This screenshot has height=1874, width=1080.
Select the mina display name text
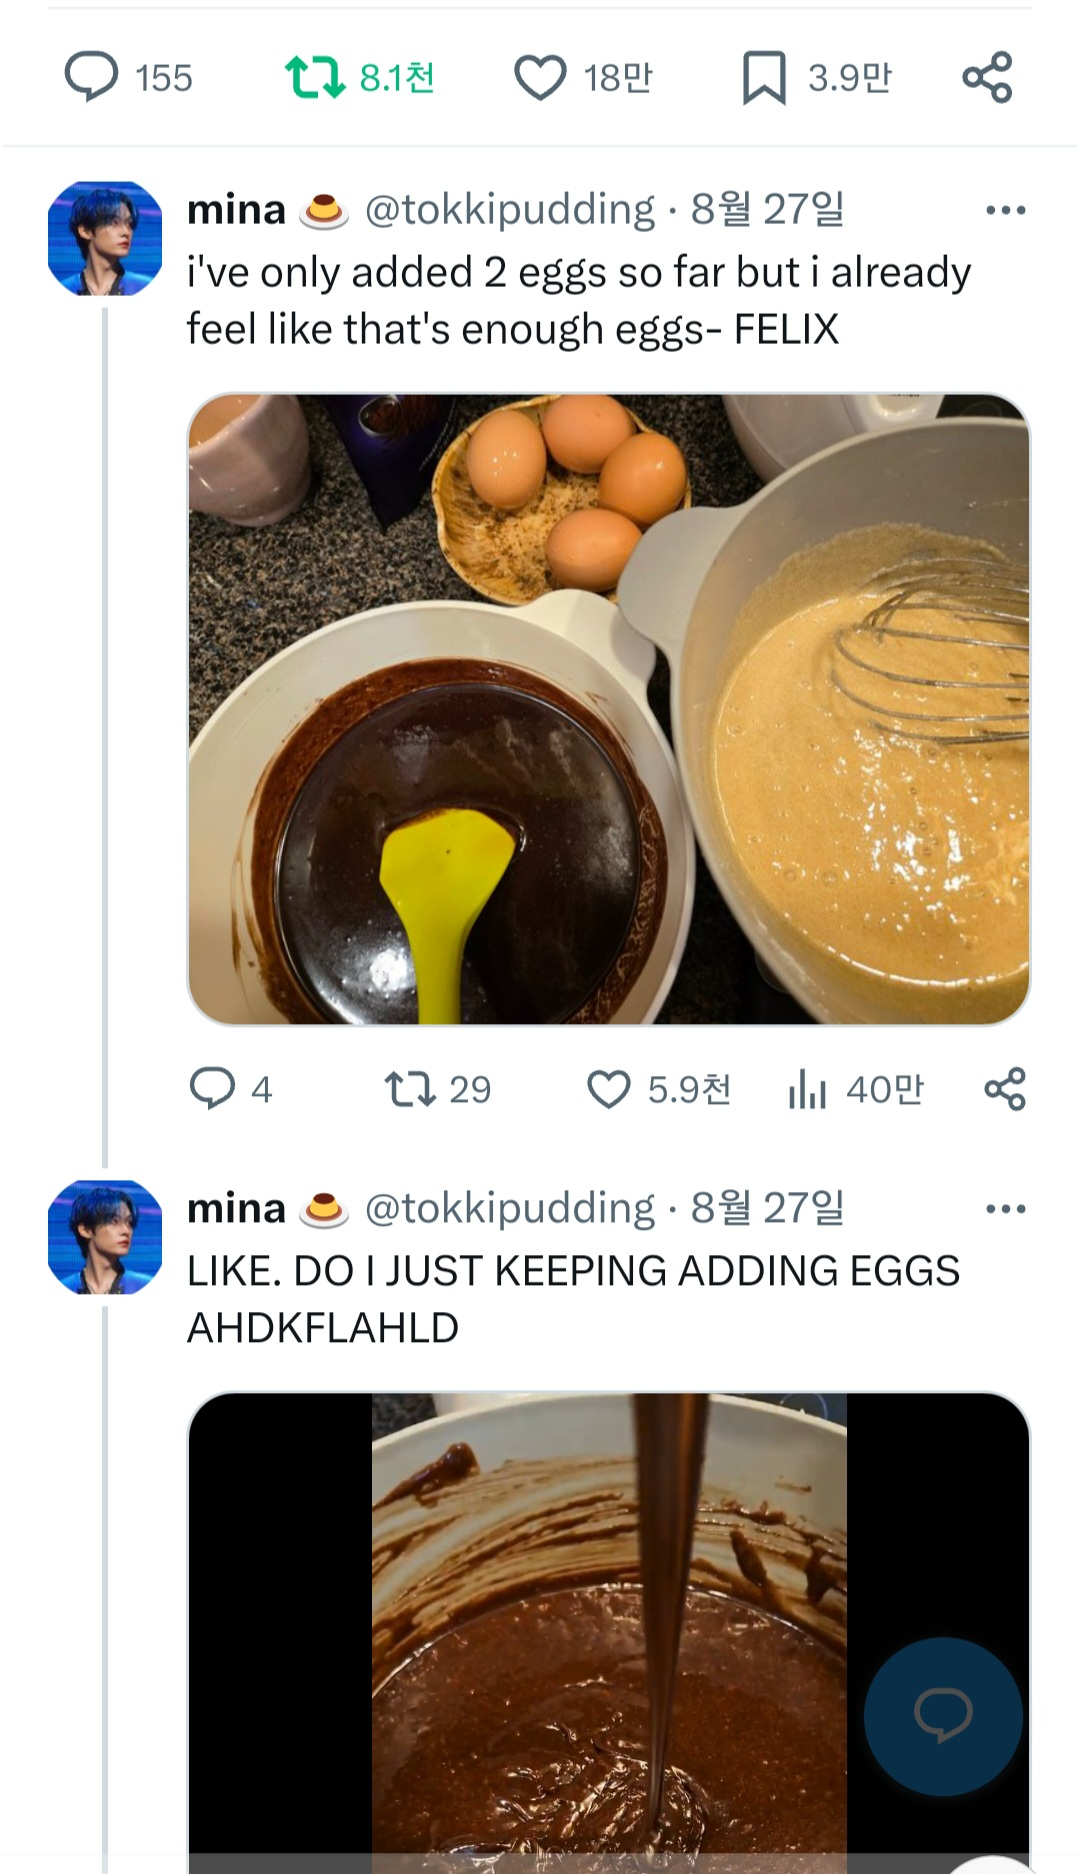(x=235, y=209)
